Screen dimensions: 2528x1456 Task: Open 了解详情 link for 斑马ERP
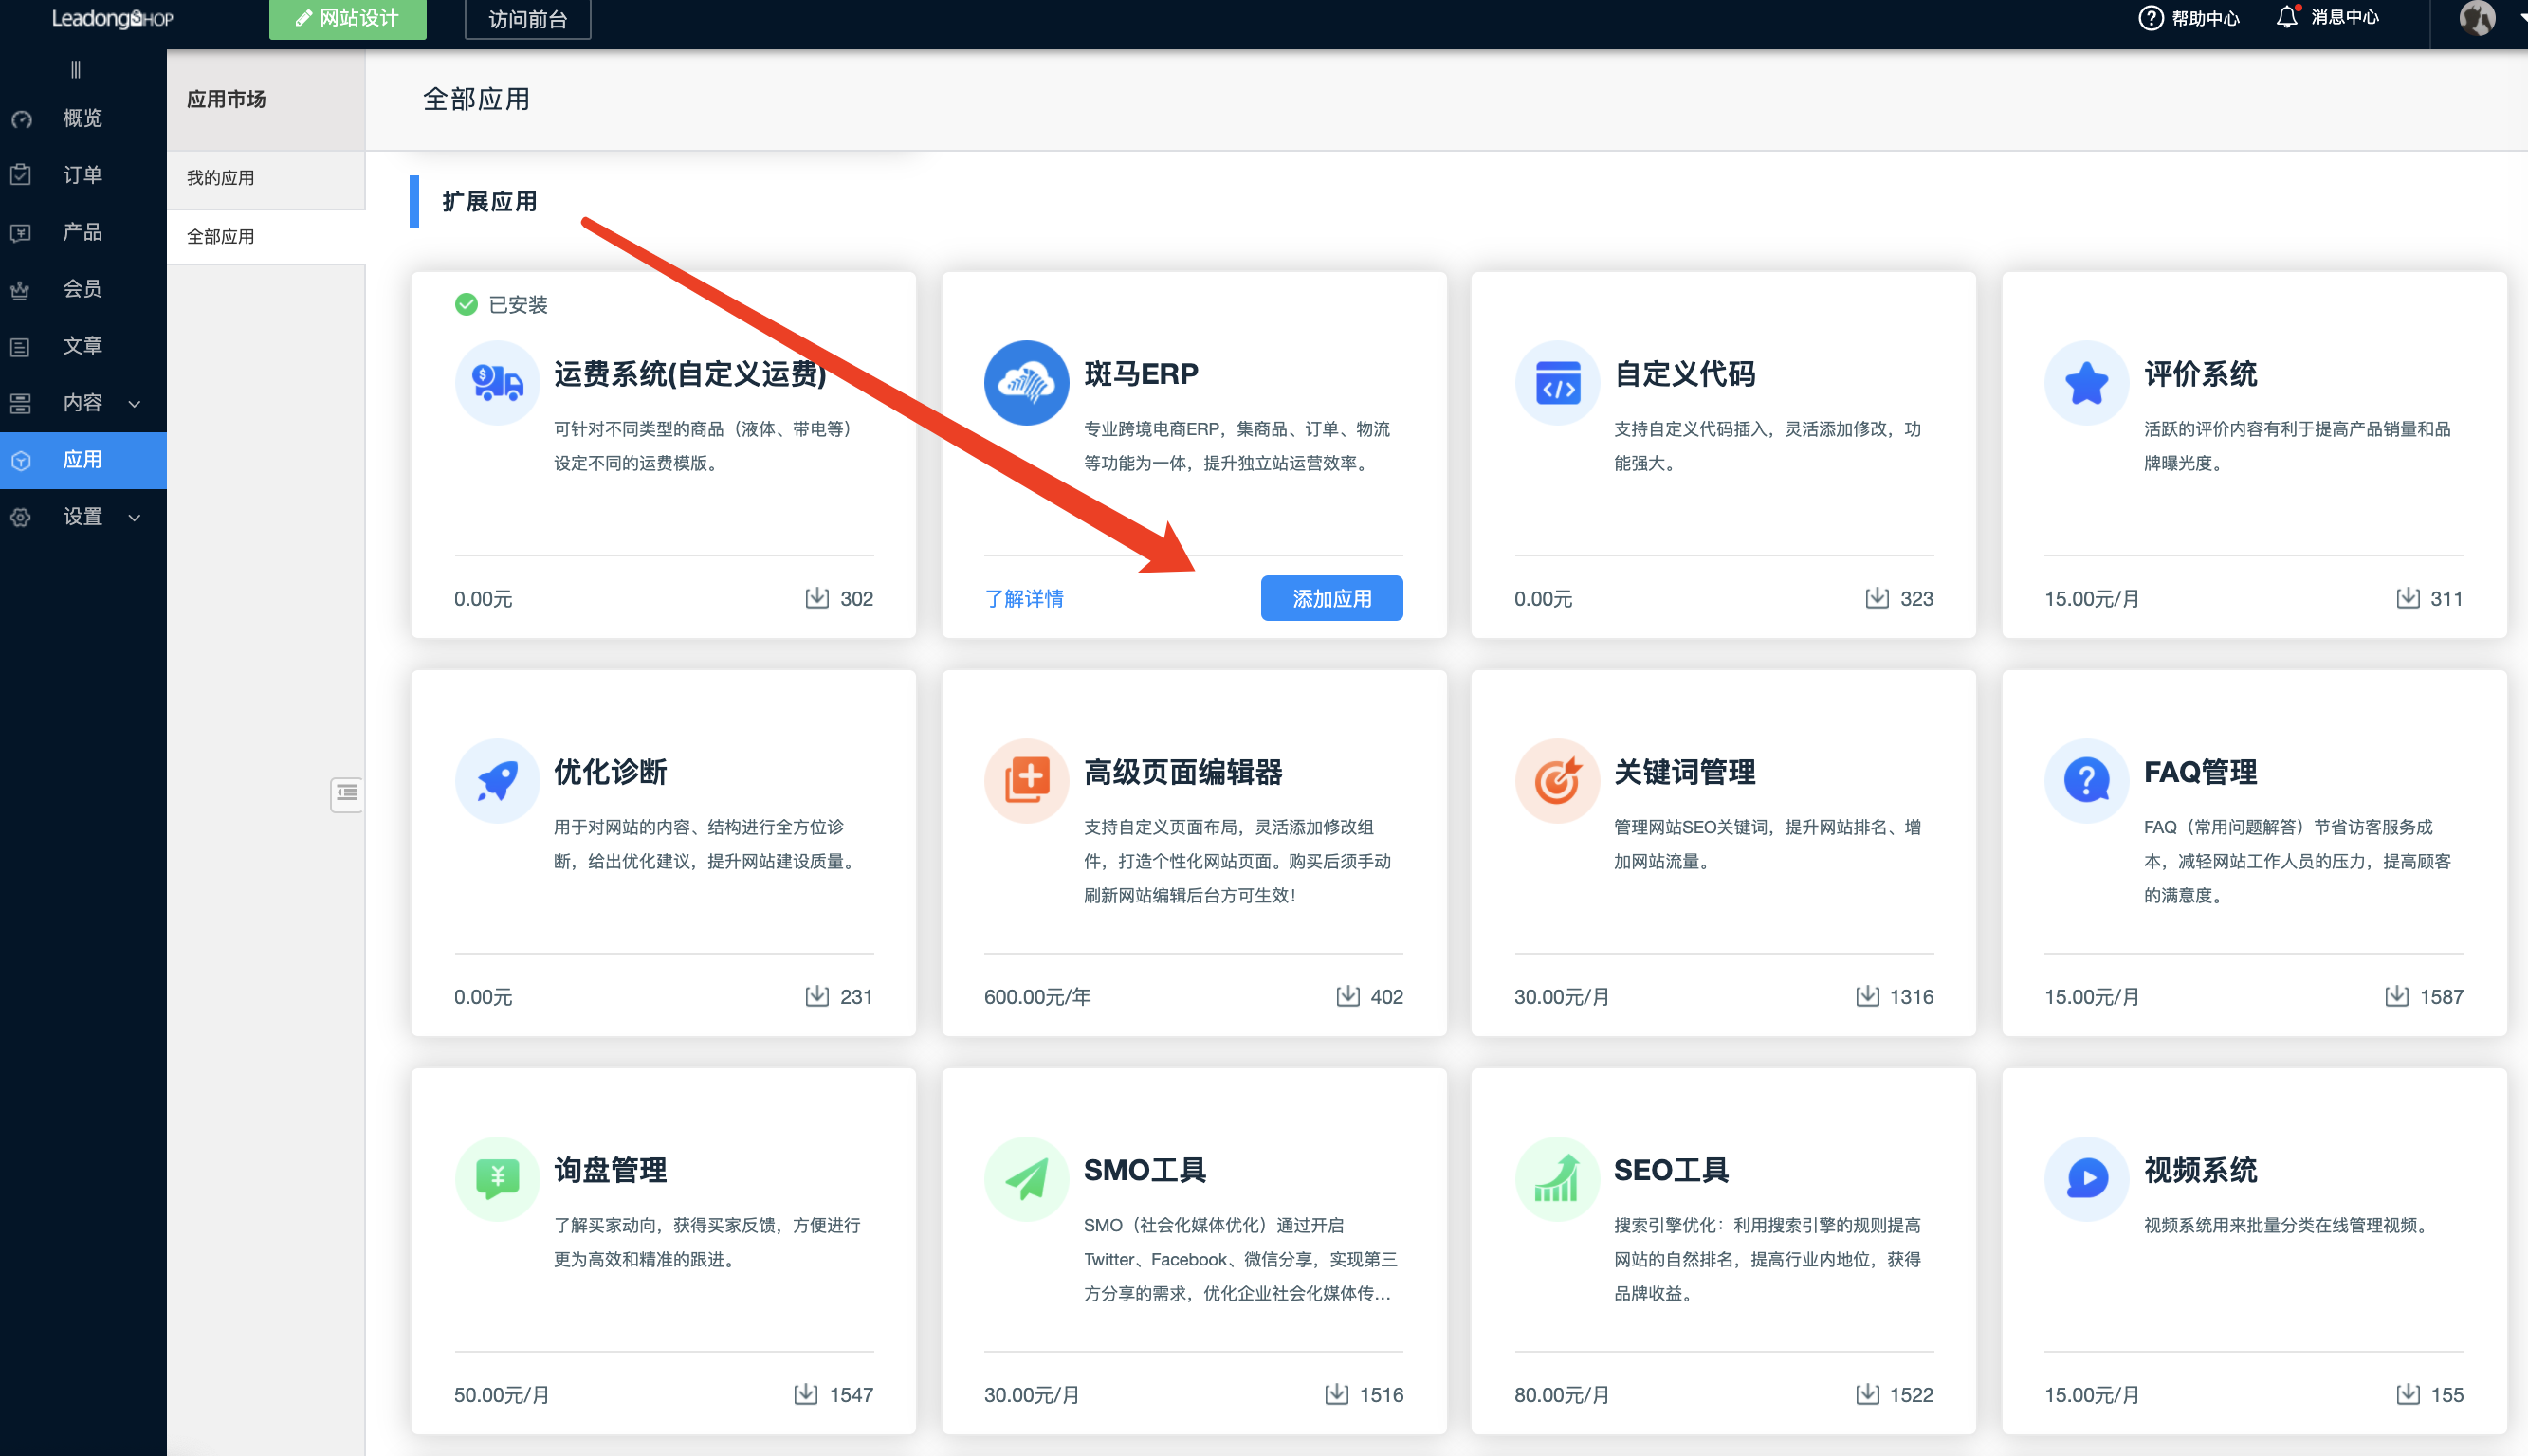[x=1024, y=598]
